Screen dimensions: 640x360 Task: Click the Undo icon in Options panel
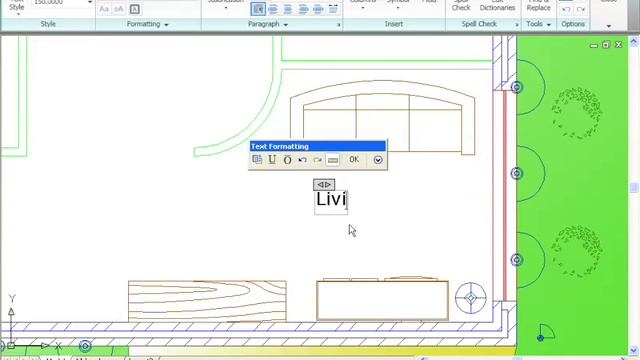coord(566,9)
